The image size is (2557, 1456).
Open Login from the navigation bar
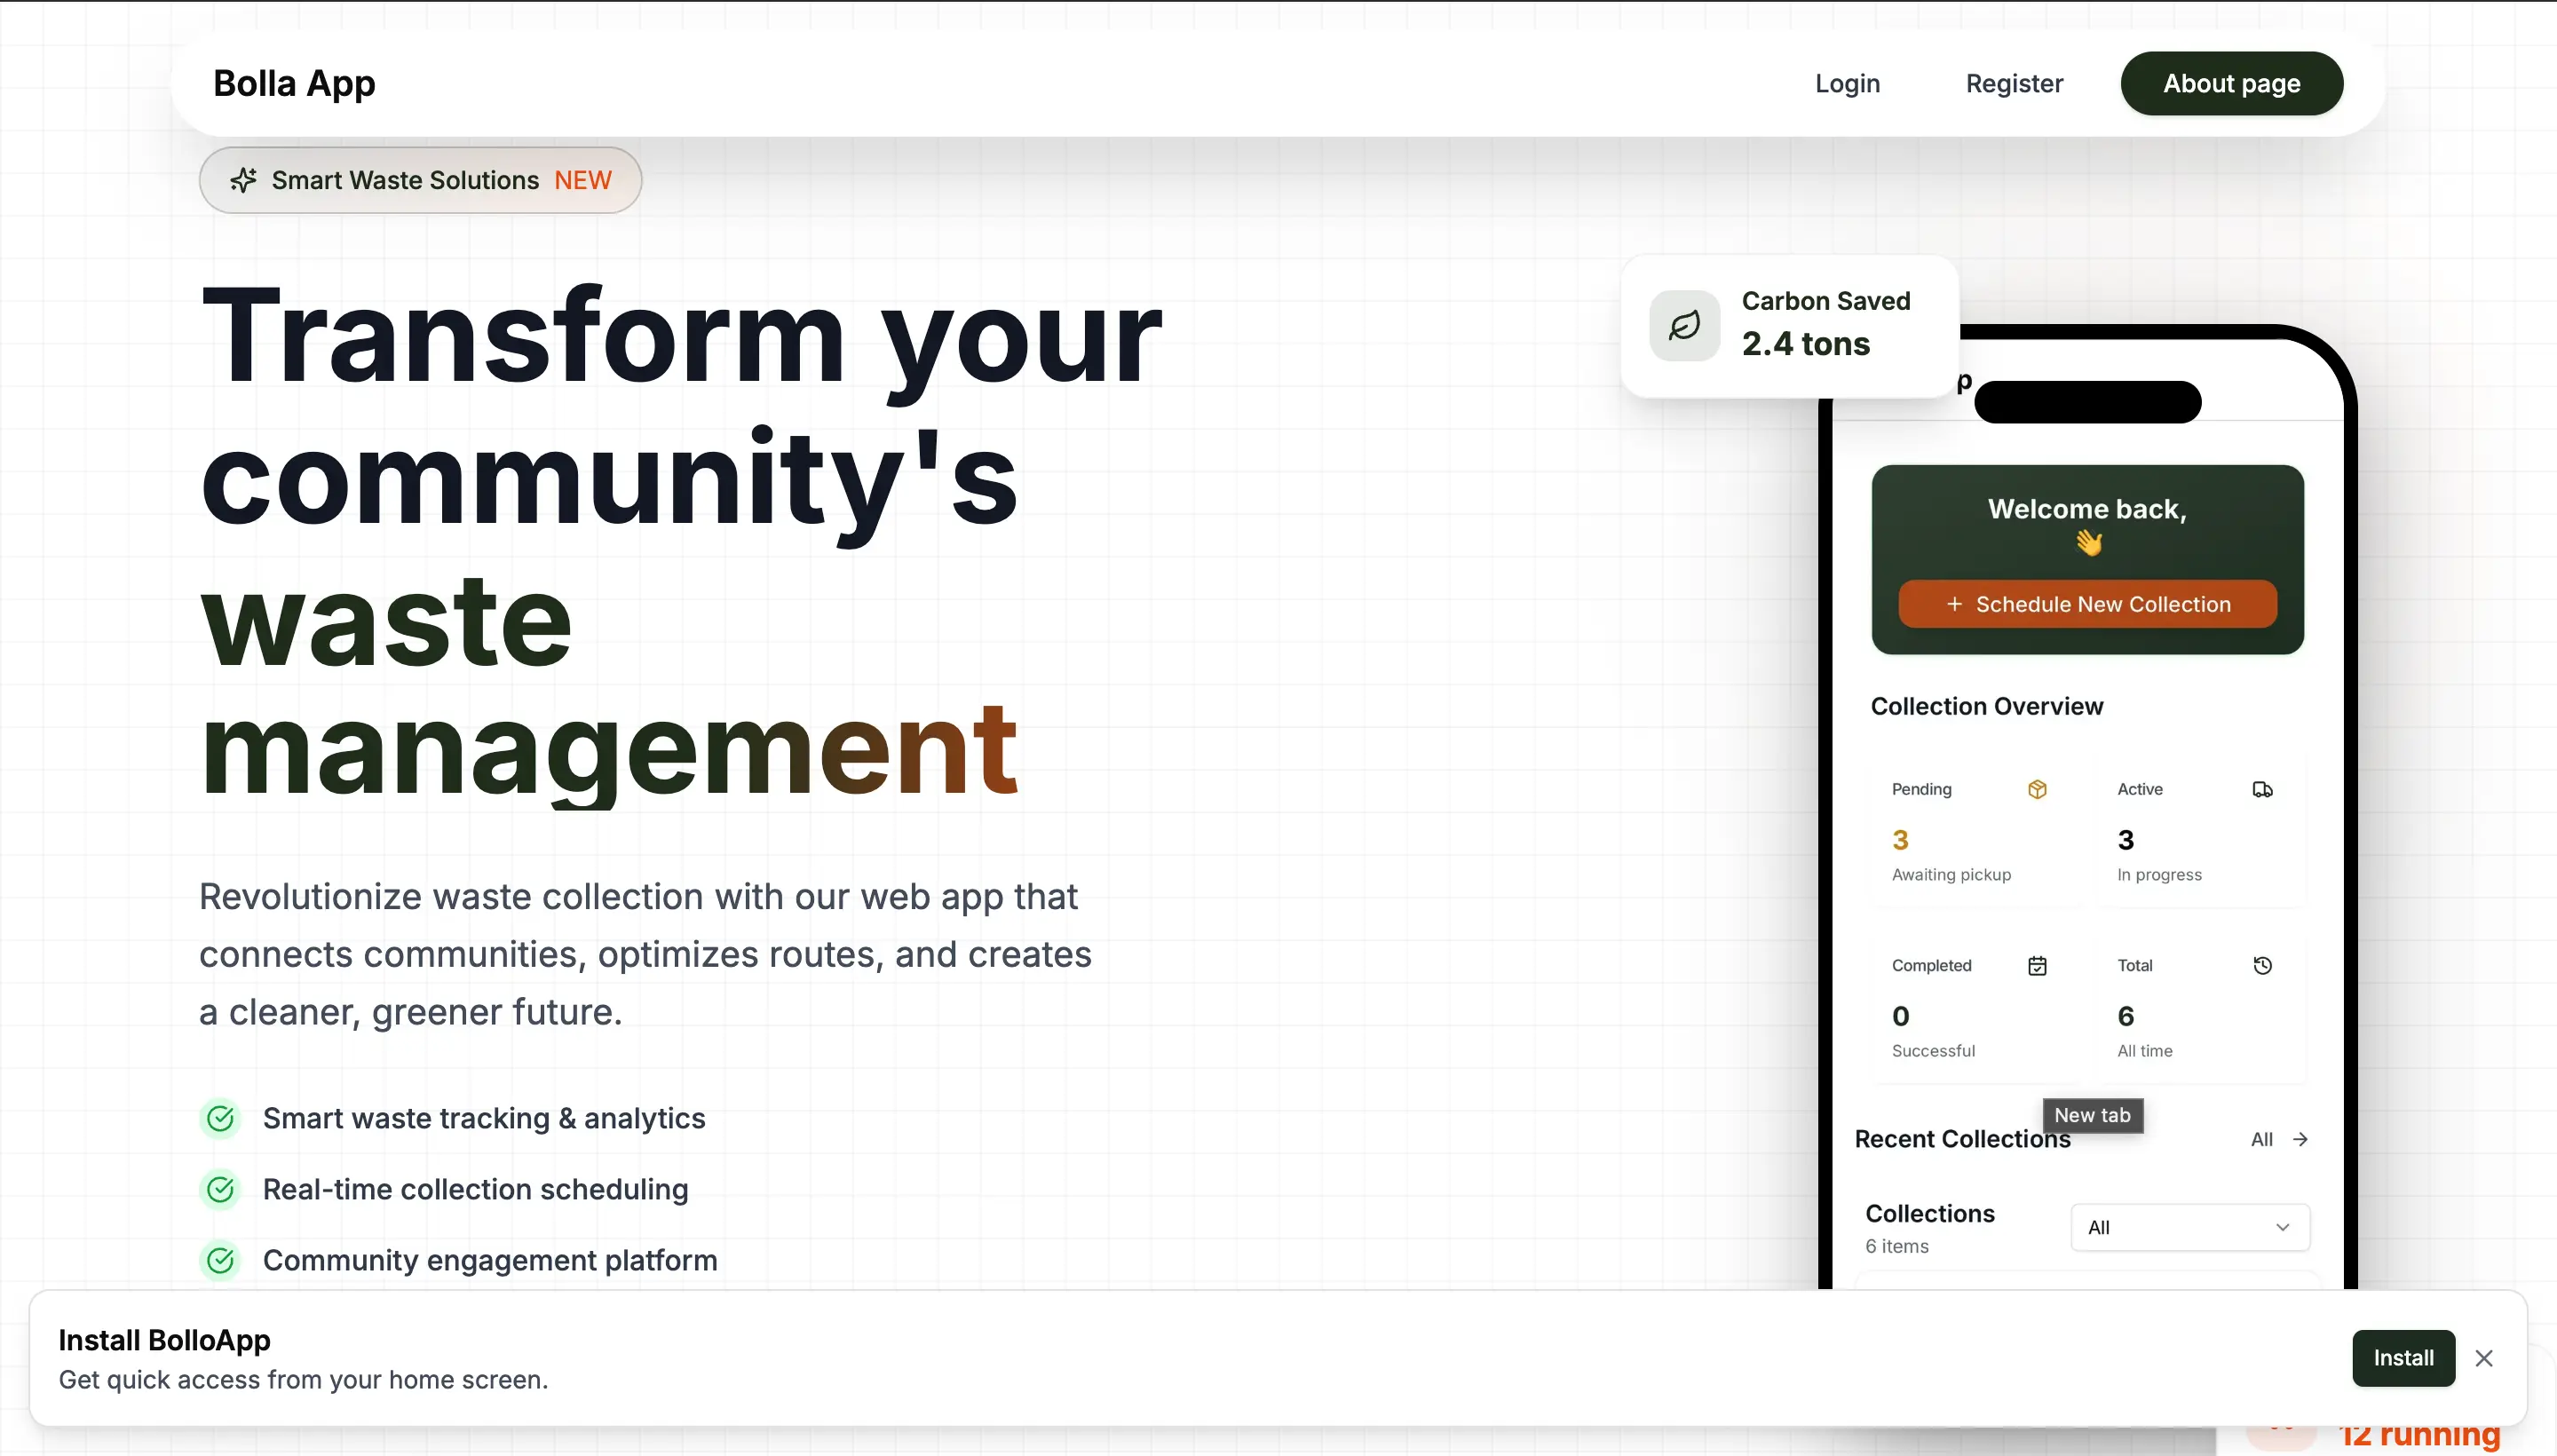[1847, 83]
